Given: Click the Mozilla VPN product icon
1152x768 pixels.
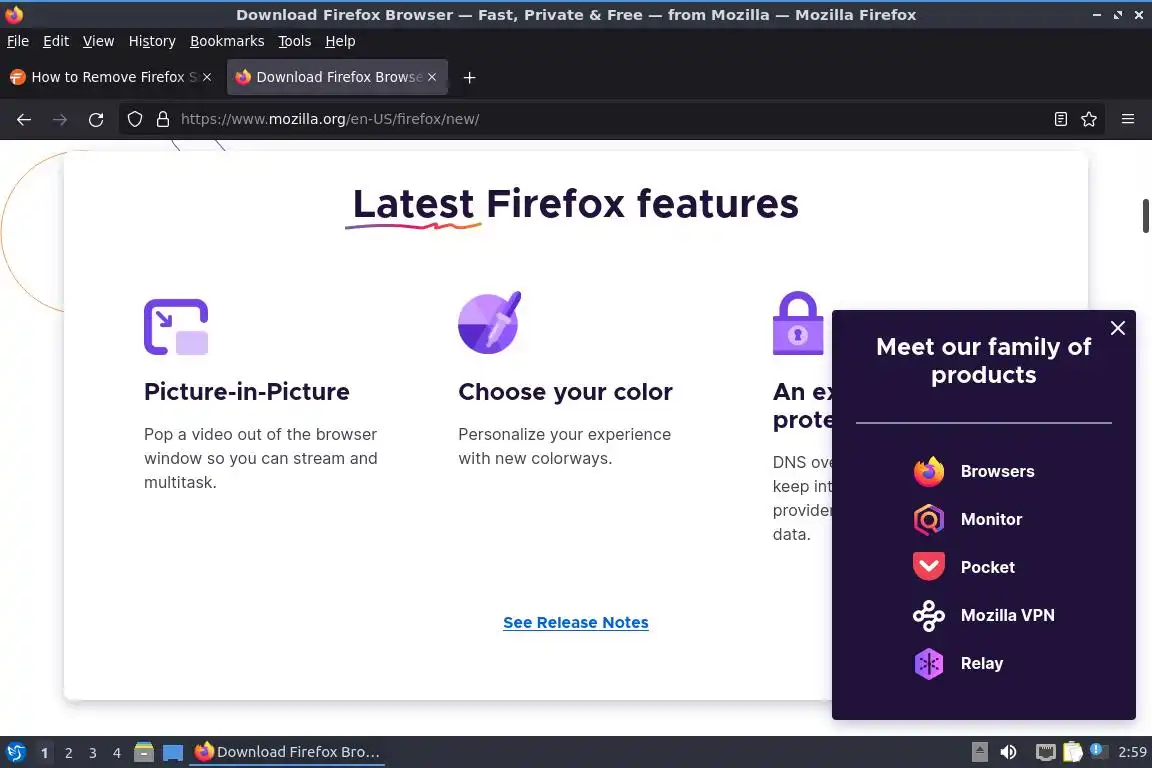Looking at the screenshot, I should point(929,615).
